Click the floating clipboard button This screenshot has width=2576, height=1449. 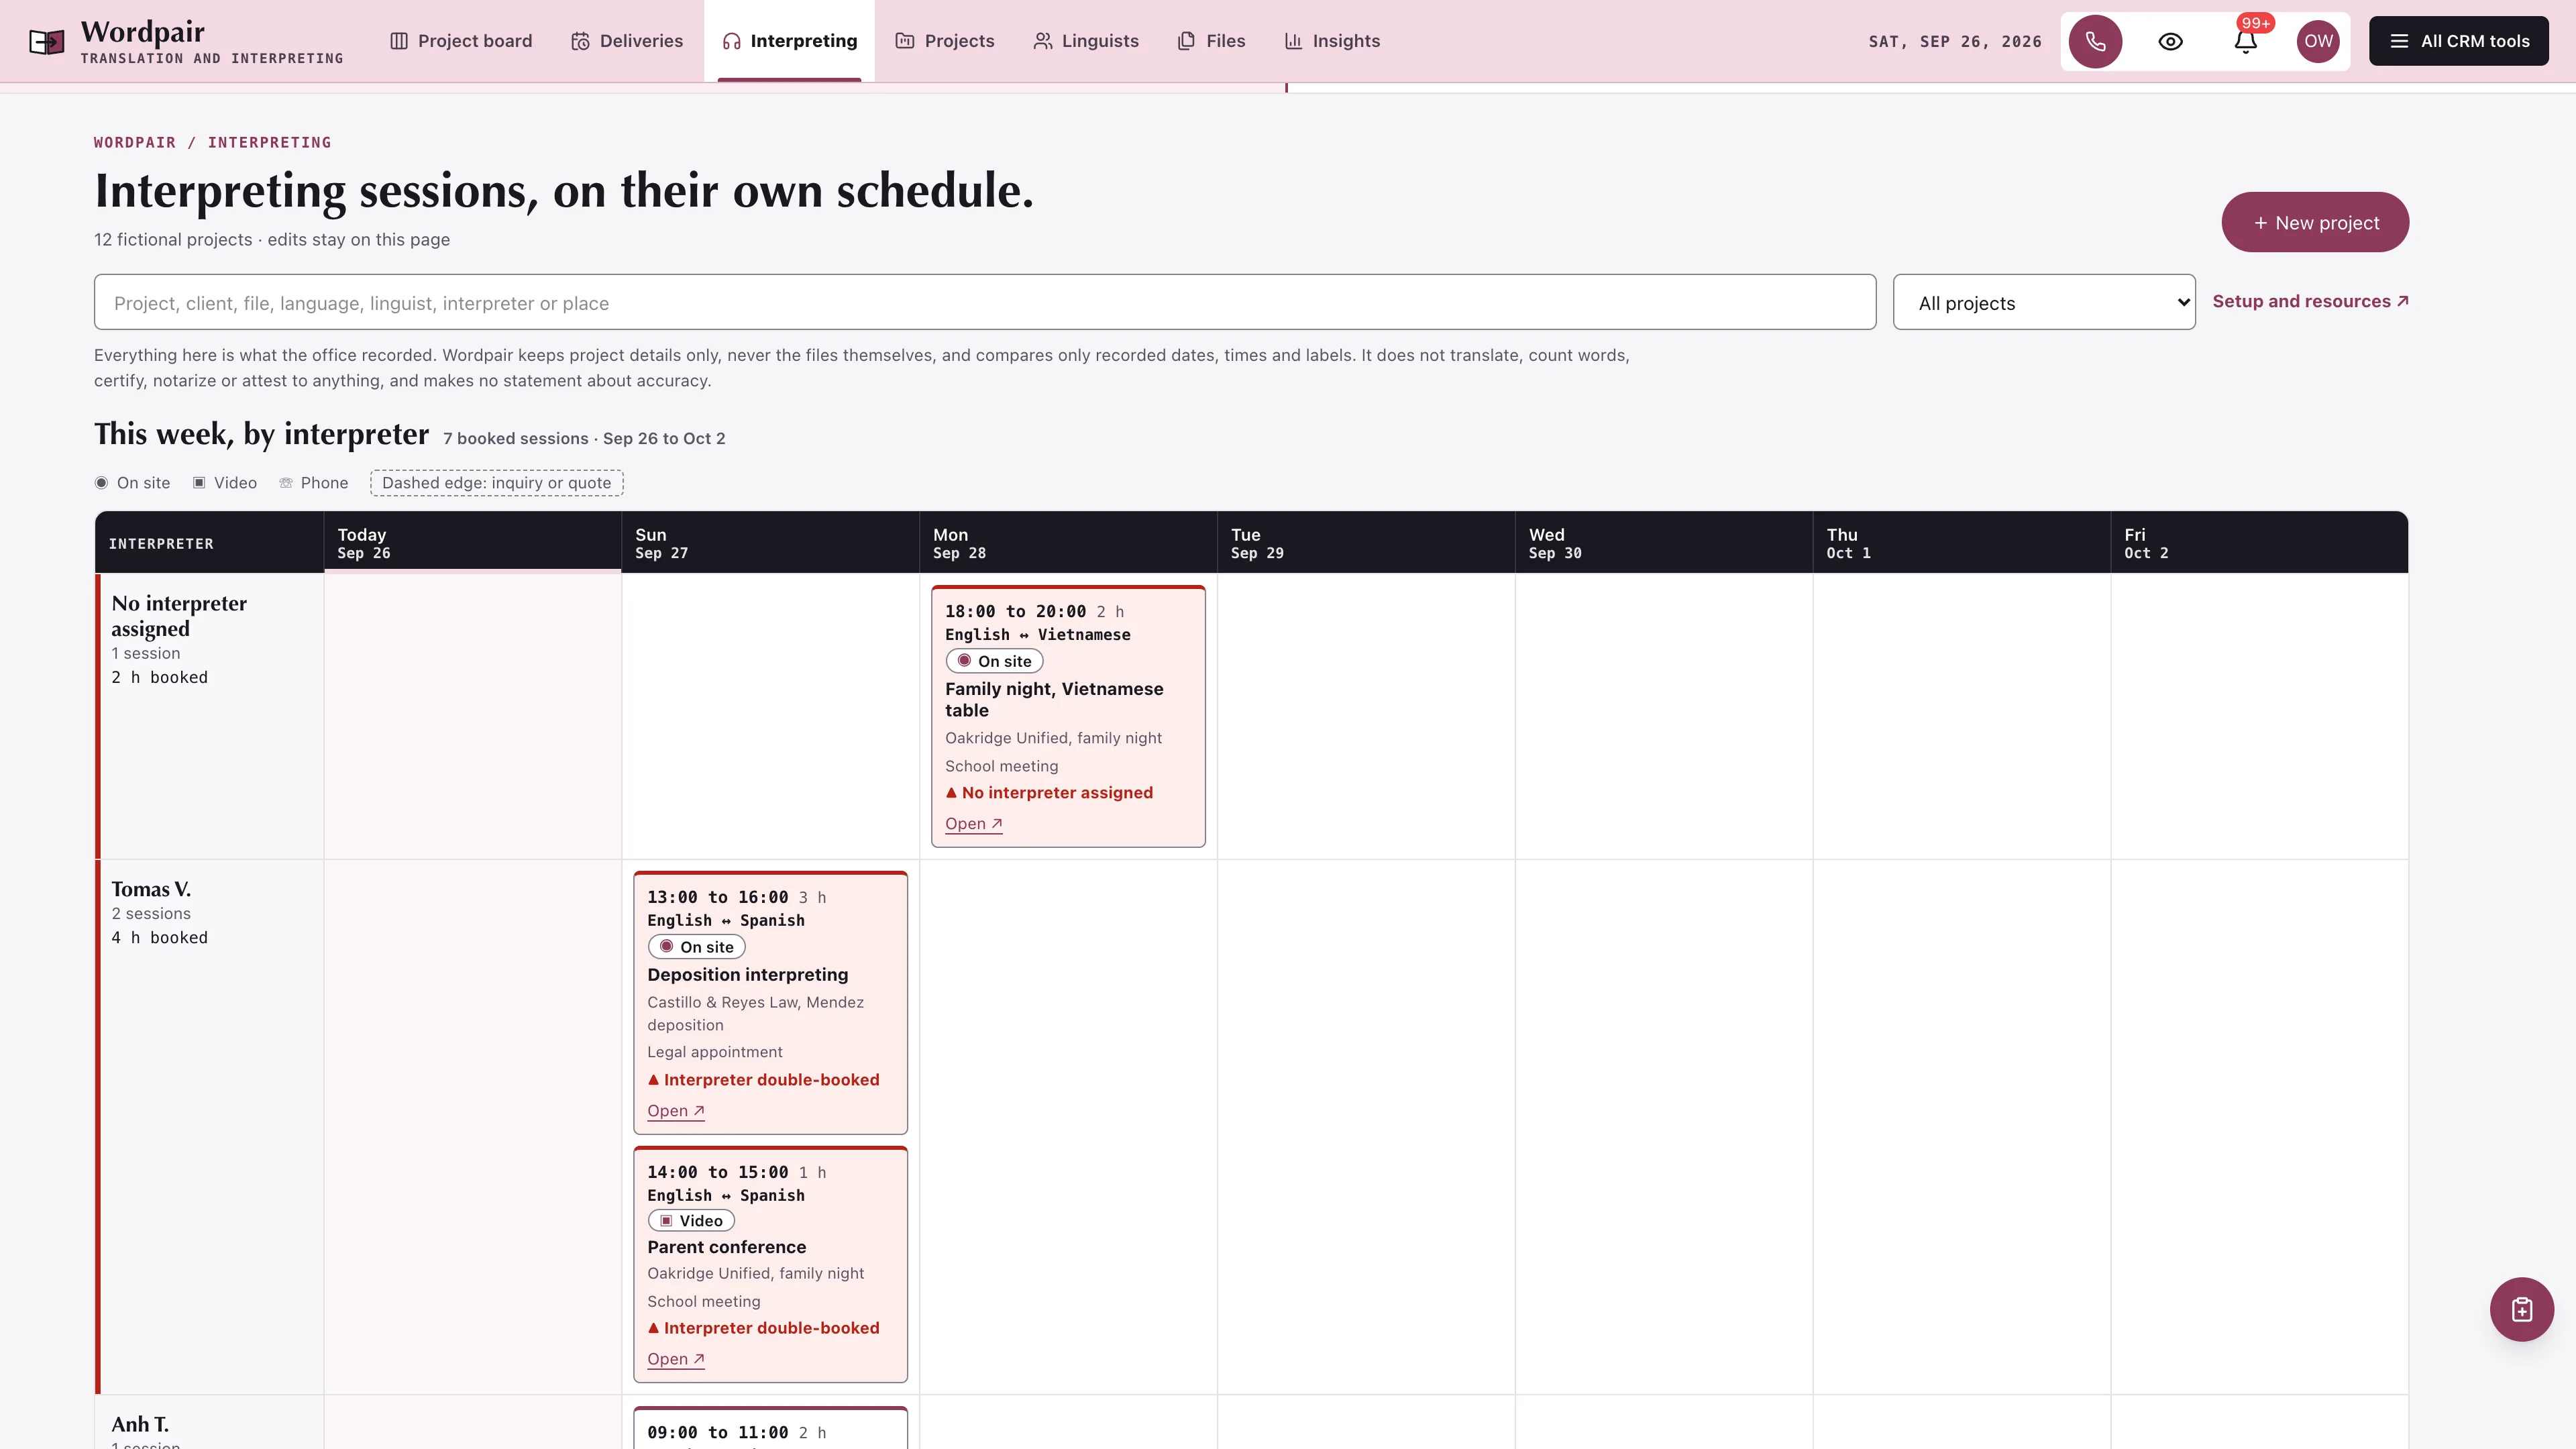[2521, 1309]
